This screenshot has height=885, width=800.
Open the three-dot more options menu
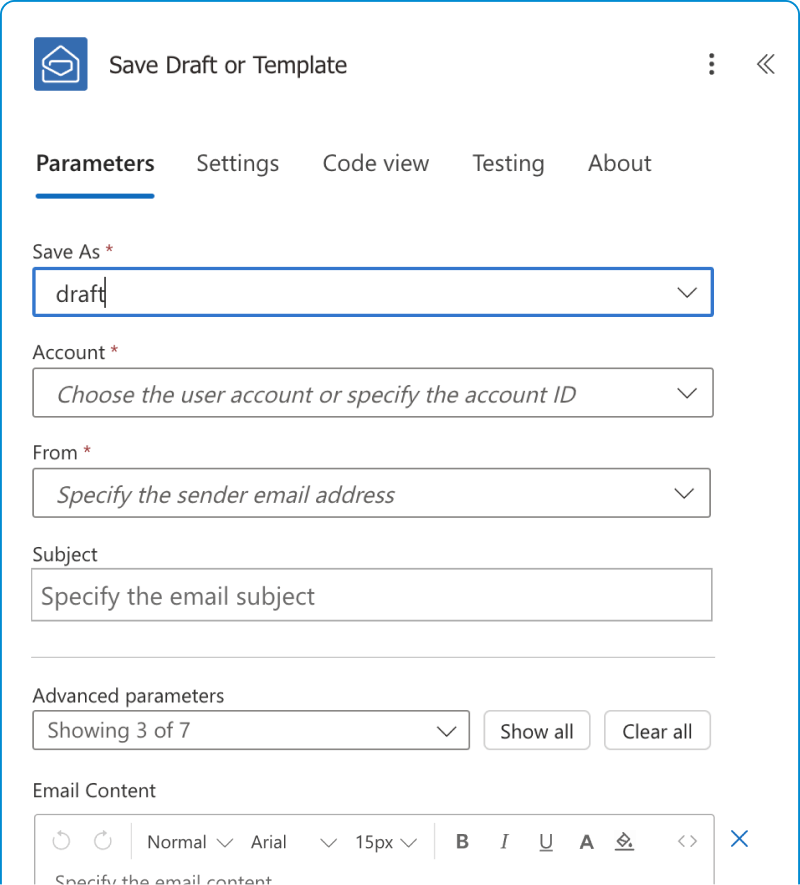point(711,65)
